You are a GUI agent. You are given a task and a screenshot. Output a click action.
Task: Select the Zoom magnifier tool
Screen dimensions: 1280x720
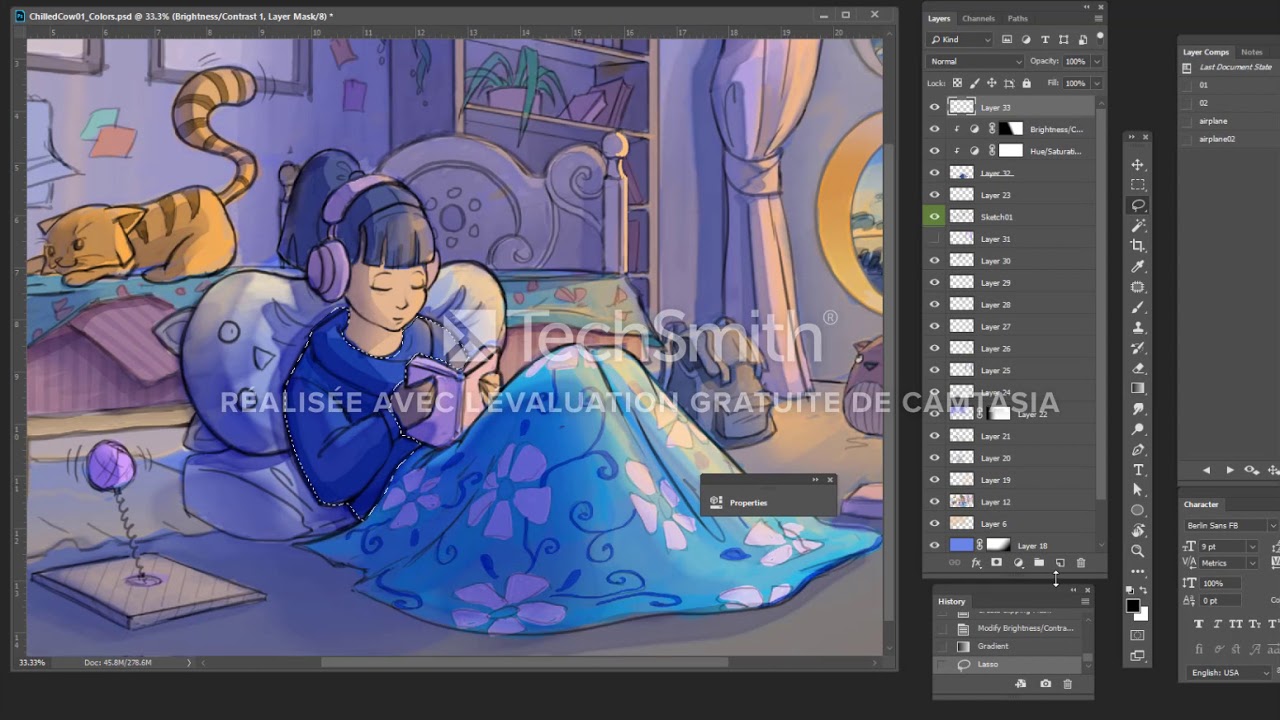click(x=1138, y=551)
